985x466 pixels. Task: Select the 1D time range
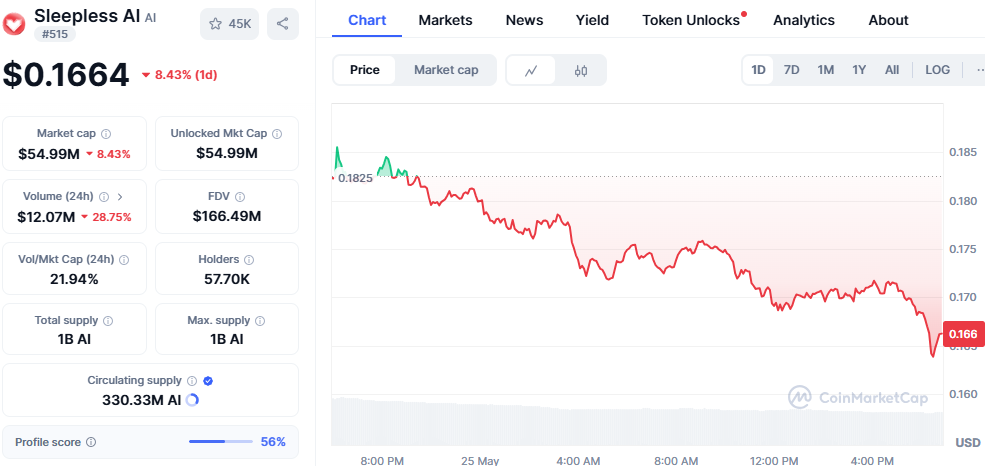(x=758, y=70)
